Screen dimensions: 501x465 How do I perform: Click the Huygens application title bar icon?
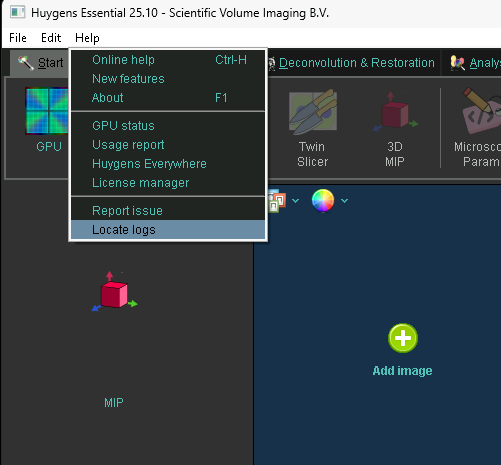tap(17, 13)
